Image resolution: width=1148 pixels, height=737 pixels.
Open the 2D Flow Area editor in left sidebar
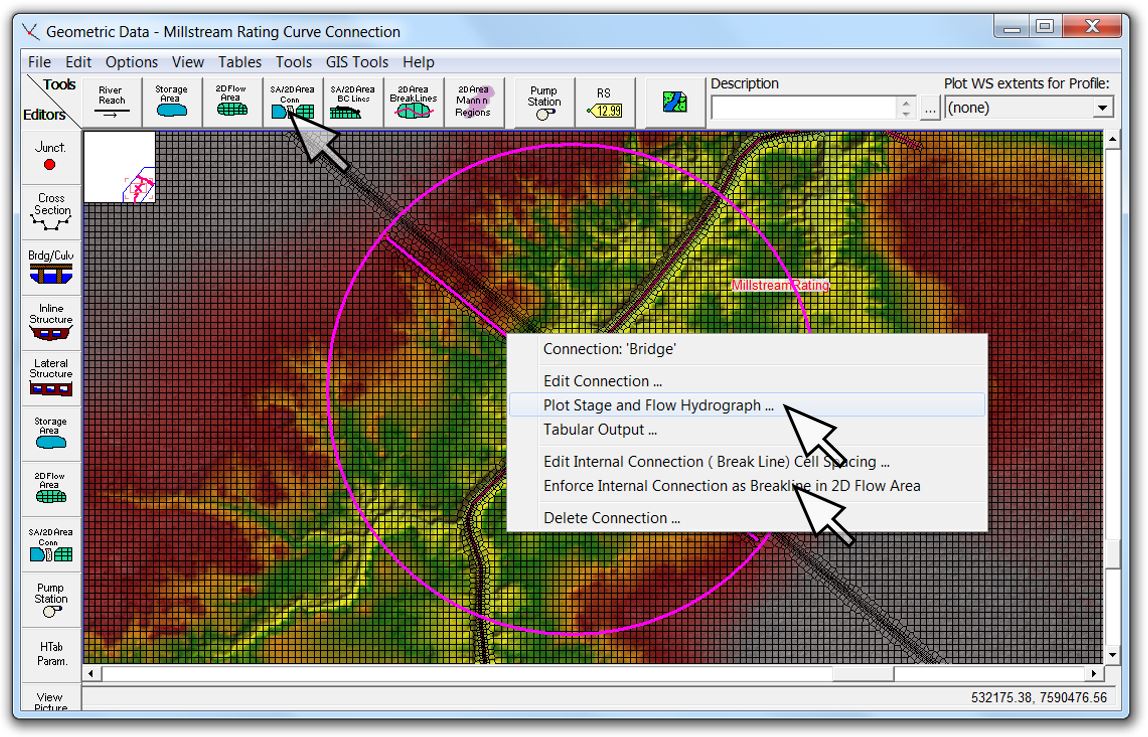(51, 488)
